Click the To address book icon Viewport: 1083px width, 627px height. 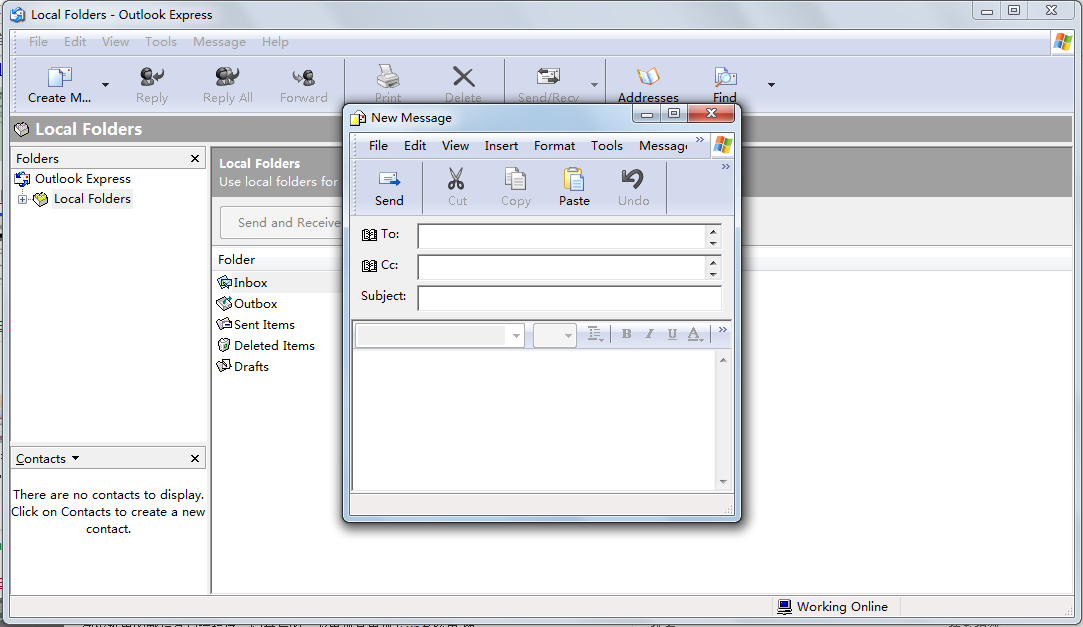(370, 235)
